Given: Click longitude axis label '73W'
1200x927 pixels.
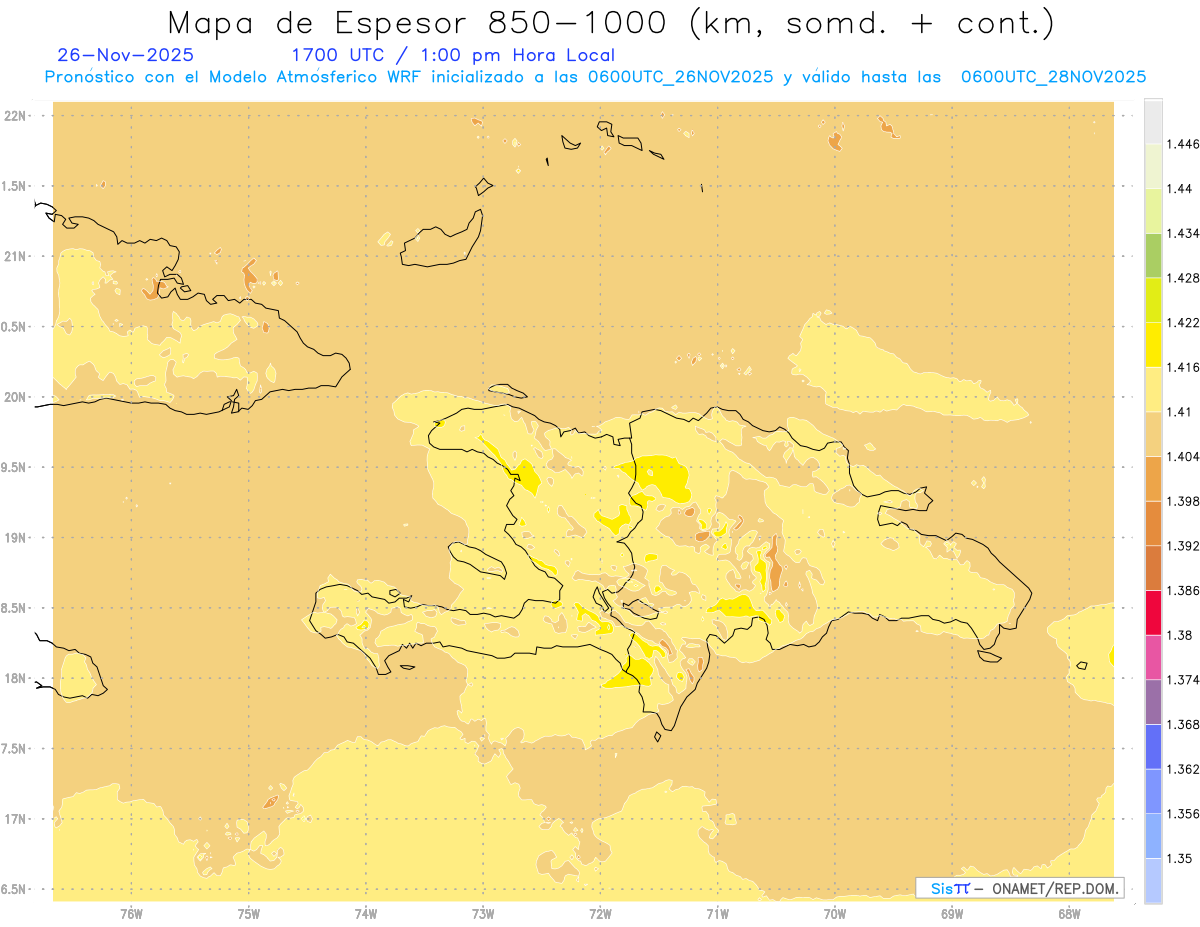Looking at the screenshot, I should (483, 914).
